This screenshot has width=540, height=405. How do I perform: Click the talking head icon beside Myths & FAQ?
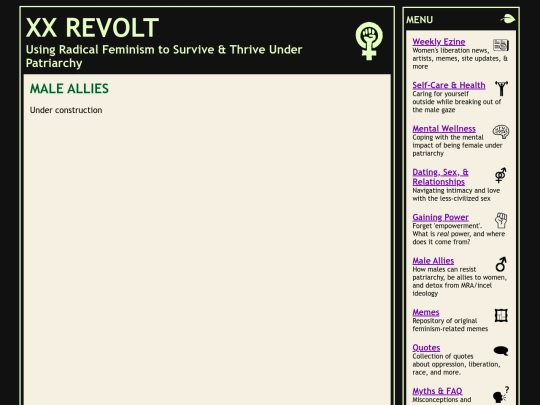click(501, 394)
